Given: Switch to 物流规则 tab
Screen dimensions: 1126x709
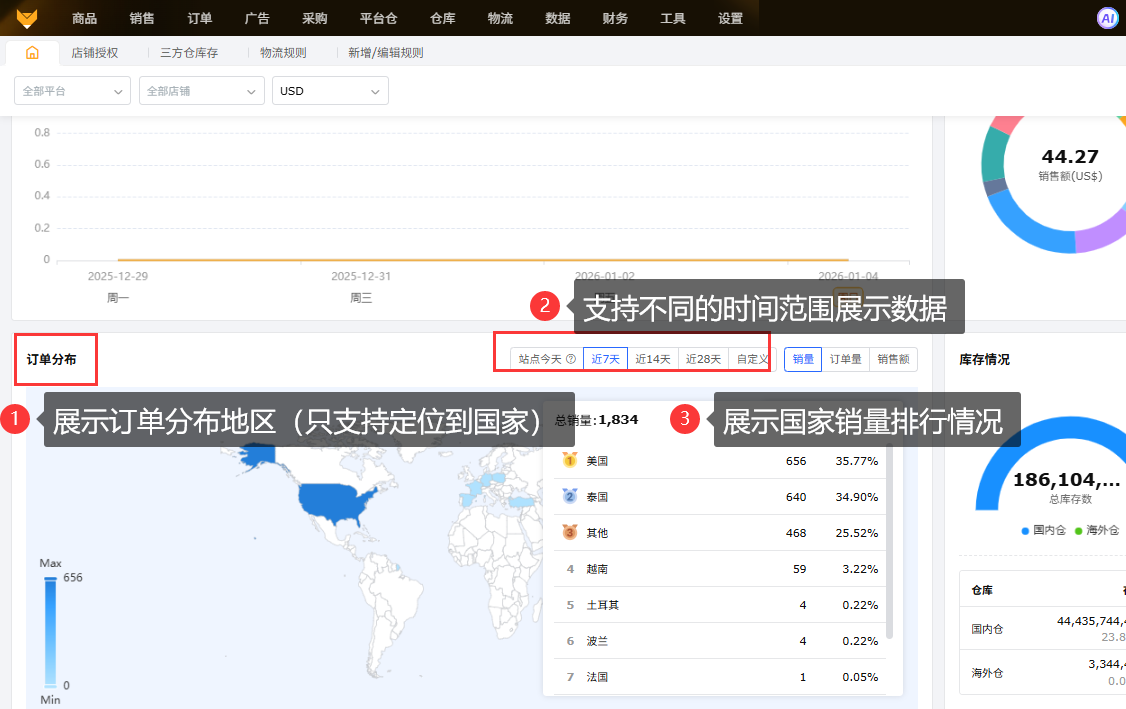Looking at the screenshot, I should tap(283, 53).
